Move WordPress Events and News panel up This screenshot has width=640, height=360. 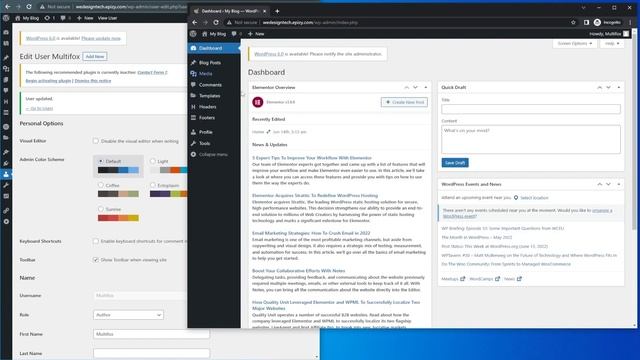(600, 184)
